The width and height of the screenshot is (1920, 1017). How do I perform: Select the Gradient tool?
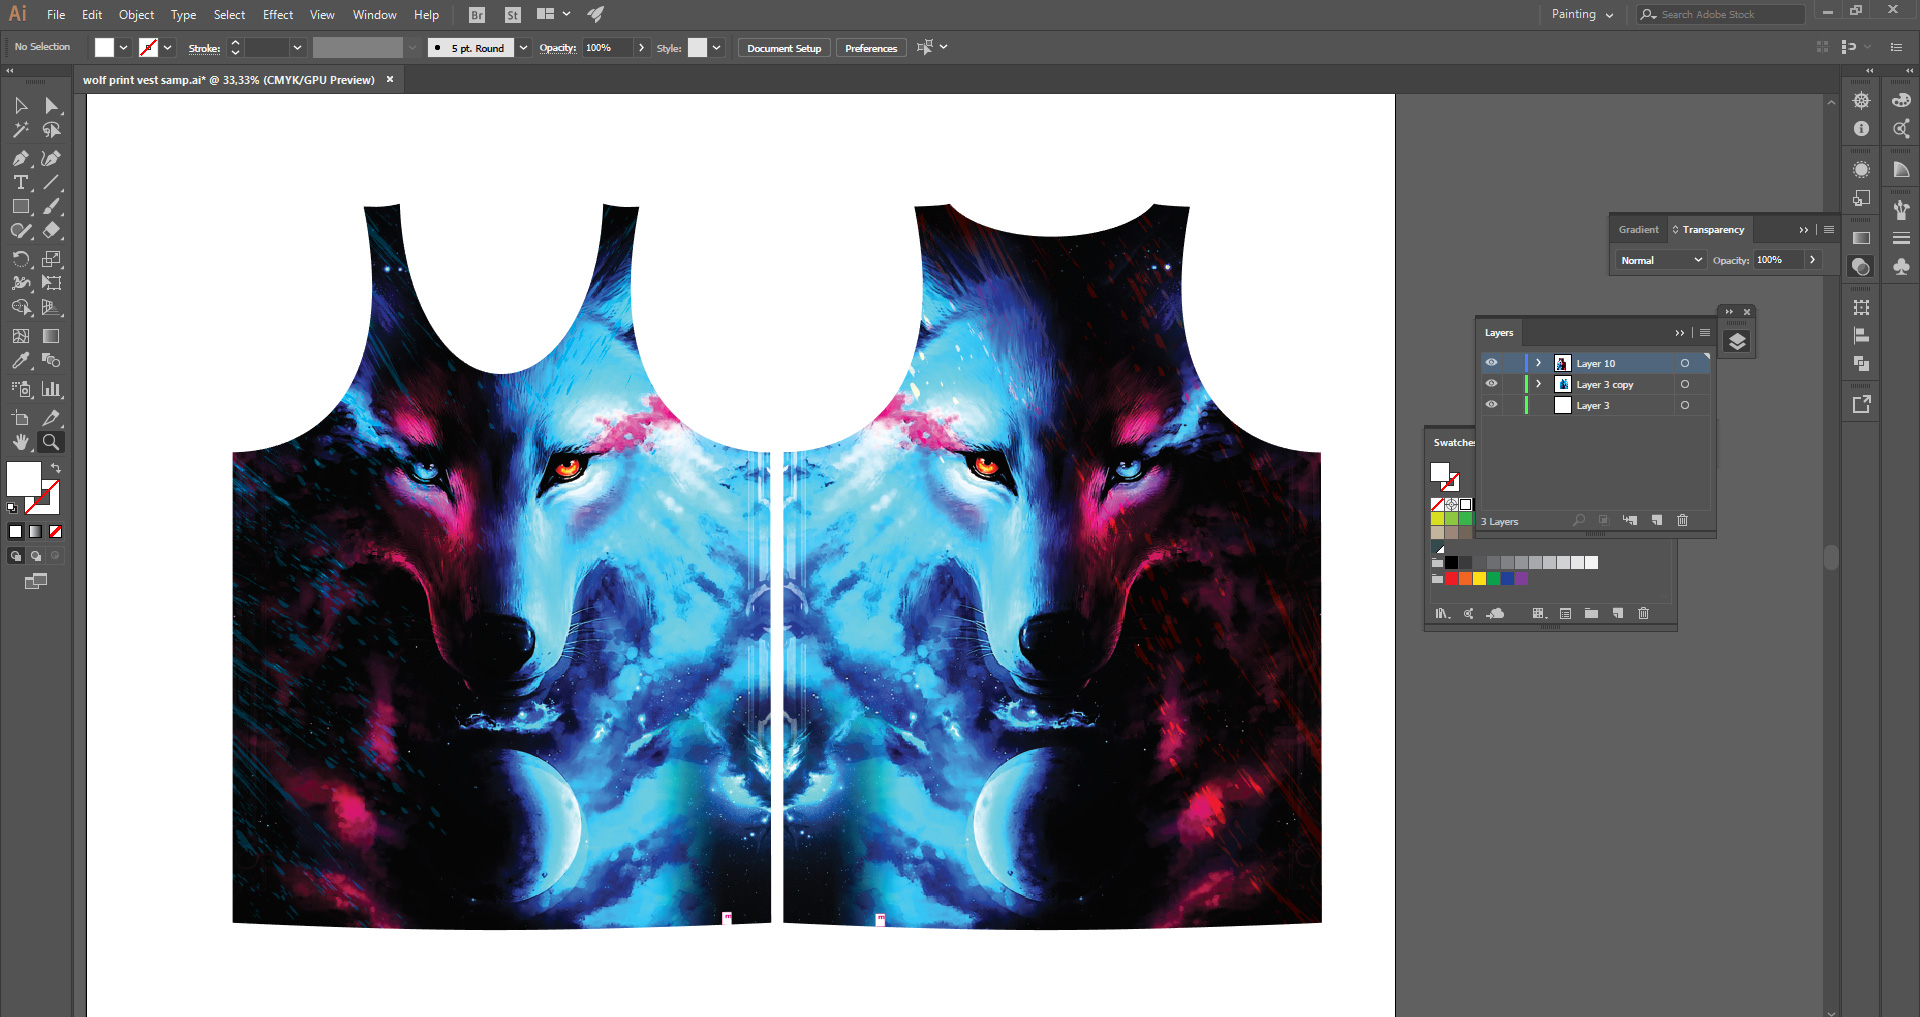tap(51, 336)
